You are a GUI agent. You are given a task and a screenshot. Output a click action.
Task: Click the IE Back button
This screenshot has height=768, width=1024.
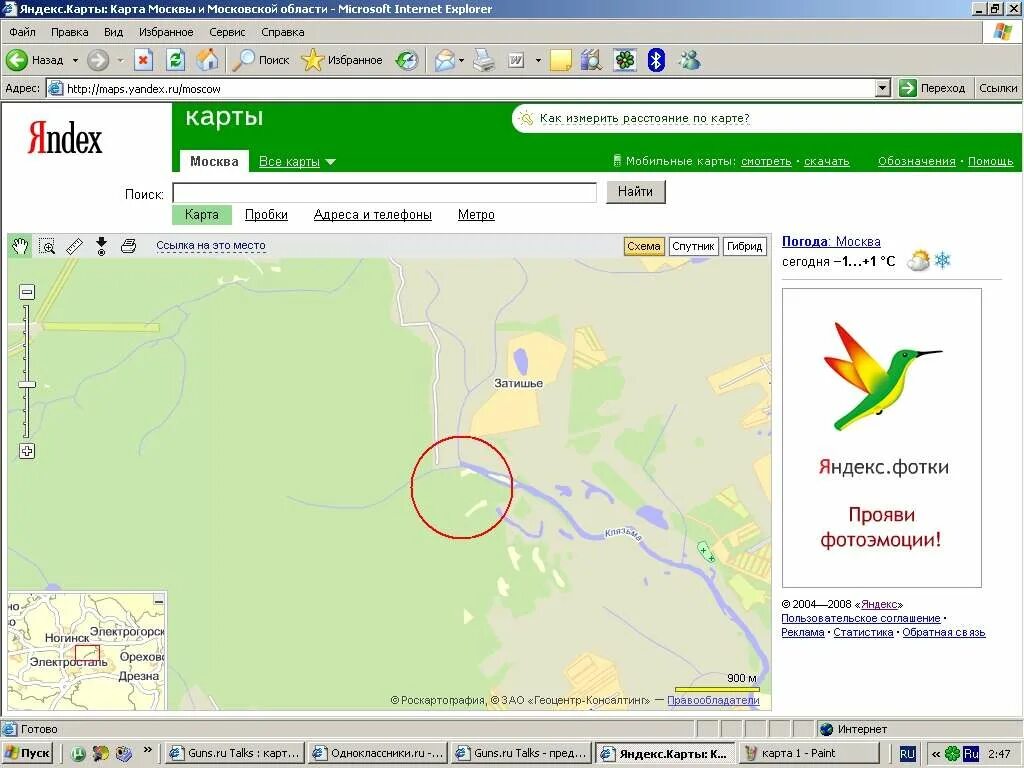click(x=34, y=60)
